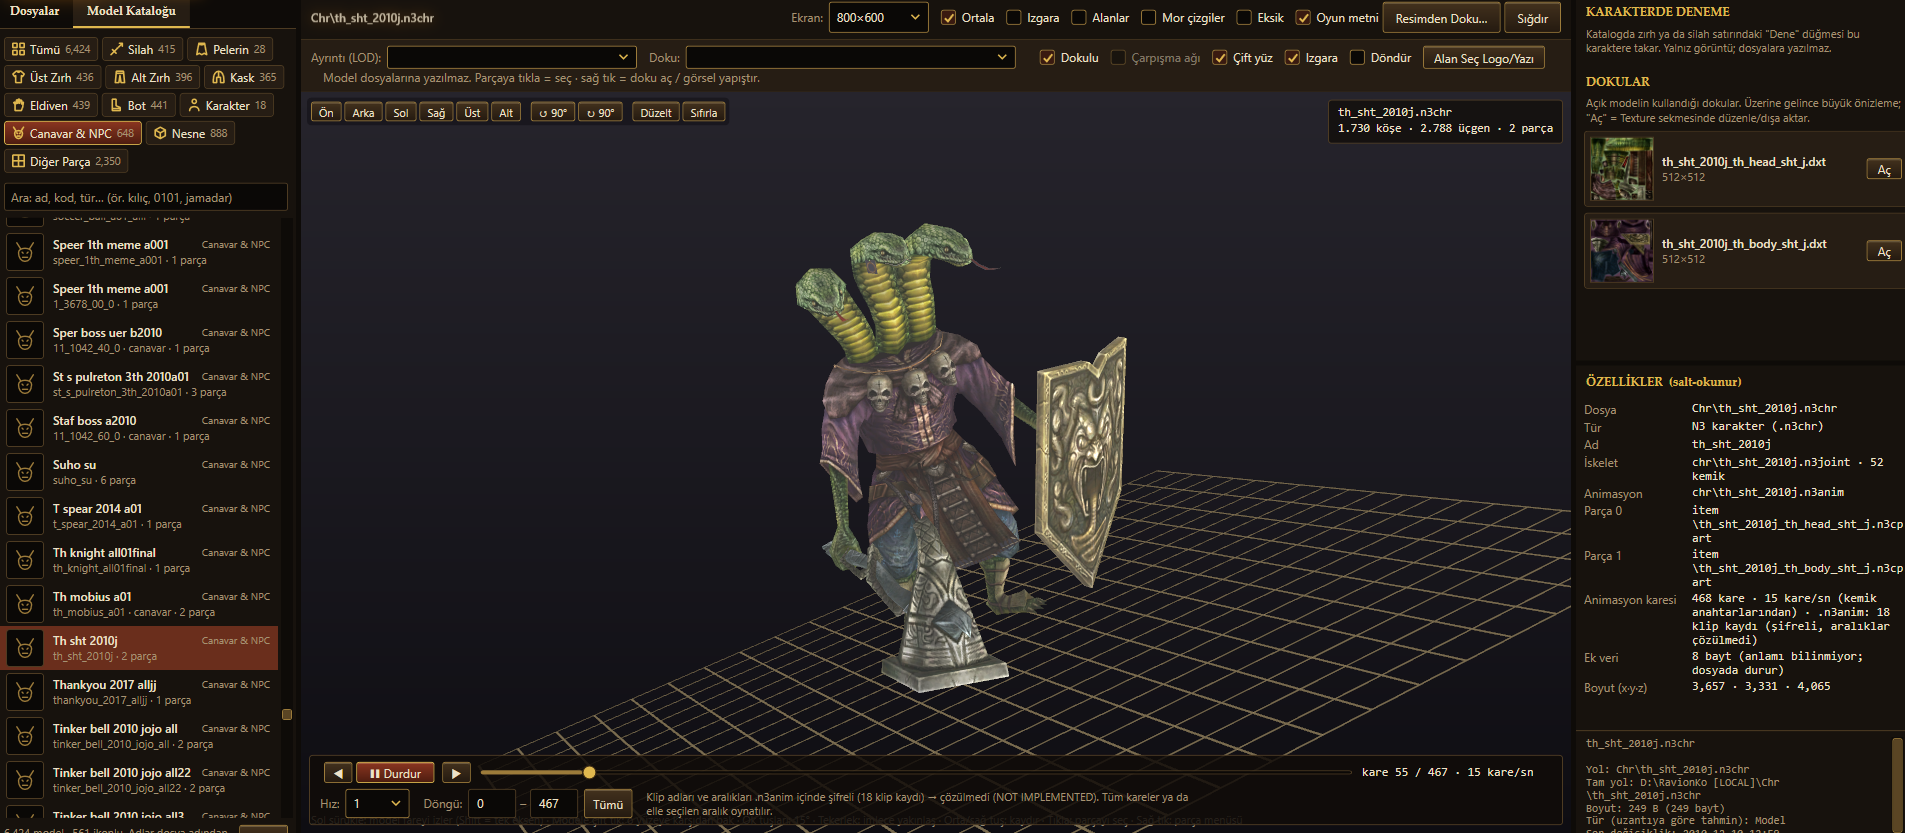The image size is (1905, 833).
Task: Select the Canavar & NPC category
Action: click(72, 133)
